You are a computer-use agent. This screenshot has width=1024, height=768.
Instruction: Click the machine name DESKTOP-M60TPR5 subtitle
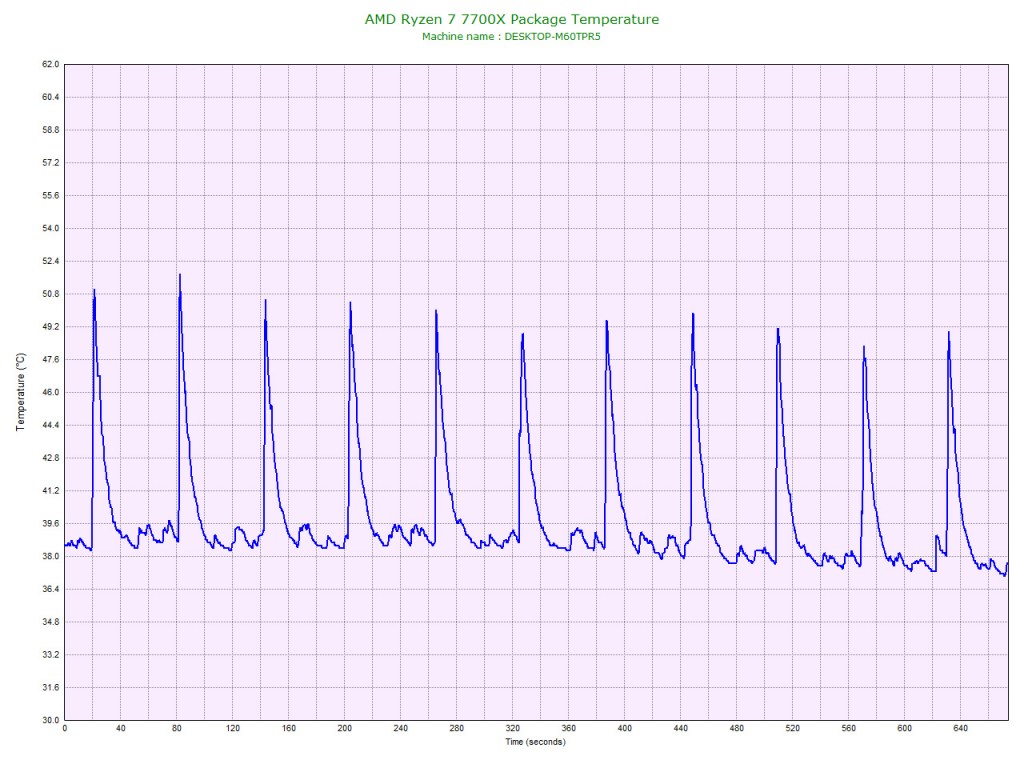(x=511, y=36)
